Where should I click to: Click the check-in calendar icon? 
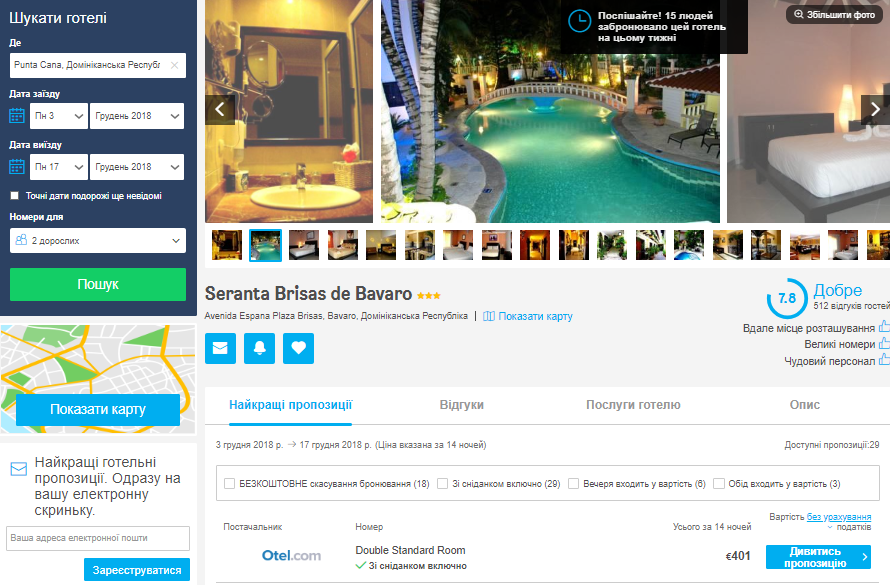17,116
